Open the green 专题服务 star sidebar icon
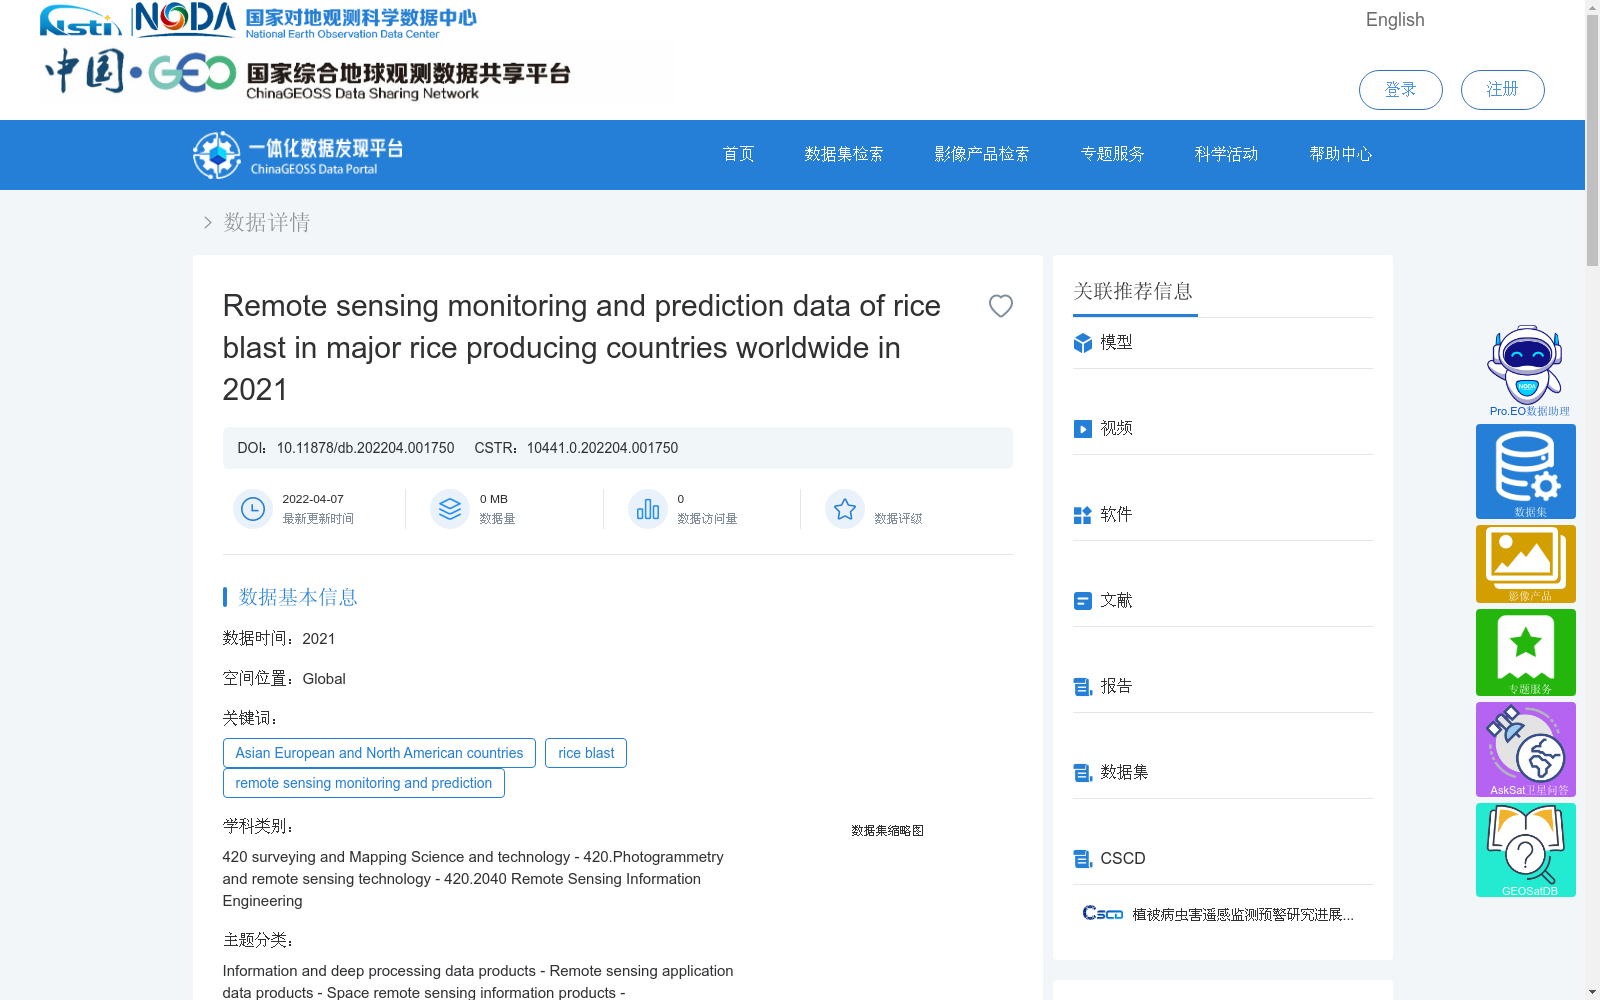 pos(1526,652)
